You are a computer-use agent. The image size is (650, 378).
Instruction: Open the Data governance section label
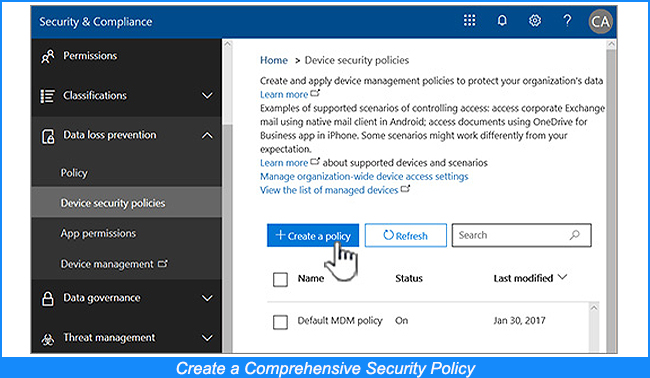pos(102,298)
